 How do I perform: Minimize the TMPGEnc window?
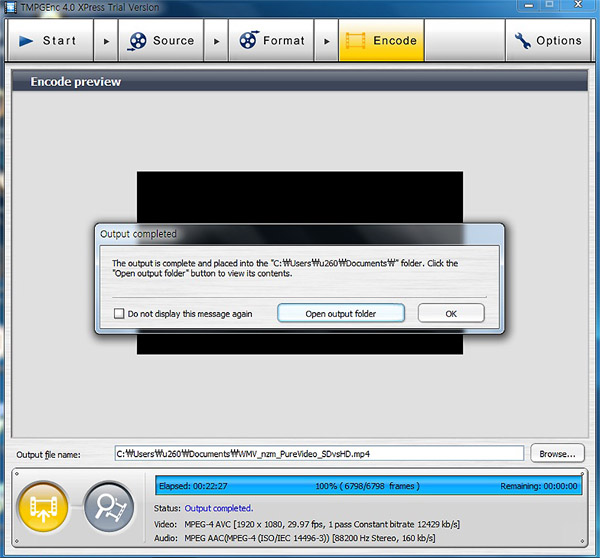click(529, 5)
